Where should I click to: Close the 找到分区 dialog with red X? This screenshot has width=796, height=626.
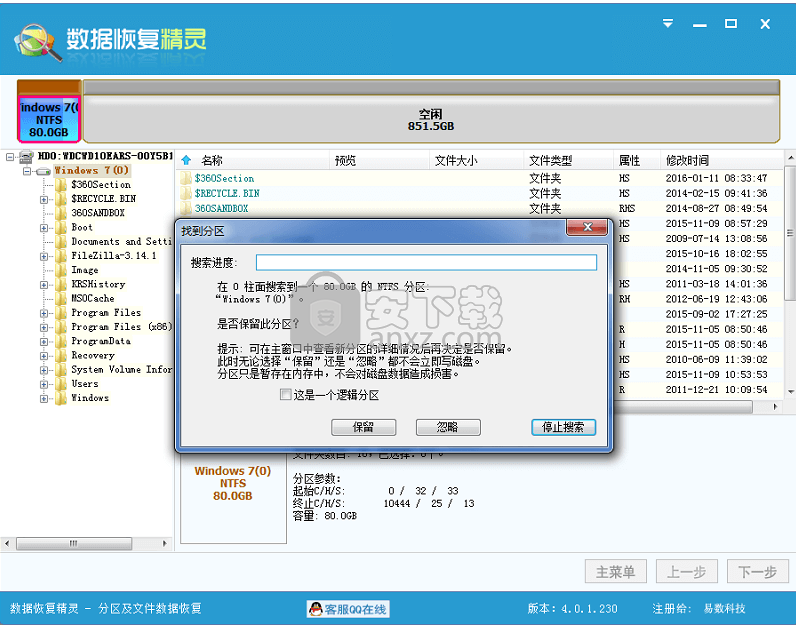[587, 227]
